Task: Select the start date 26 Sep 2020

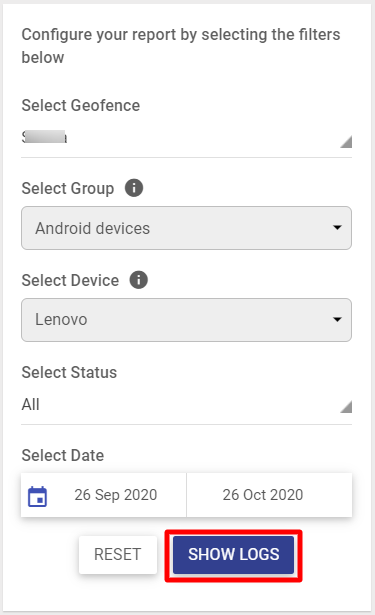Action: coord(116,495)
